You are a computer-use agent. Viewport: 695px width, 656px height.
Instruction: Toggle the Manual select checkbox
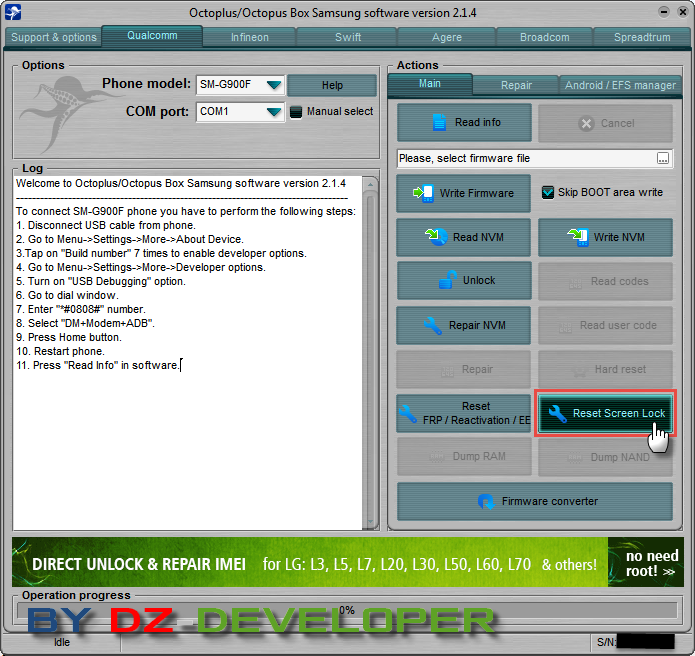tap(296, 112)
